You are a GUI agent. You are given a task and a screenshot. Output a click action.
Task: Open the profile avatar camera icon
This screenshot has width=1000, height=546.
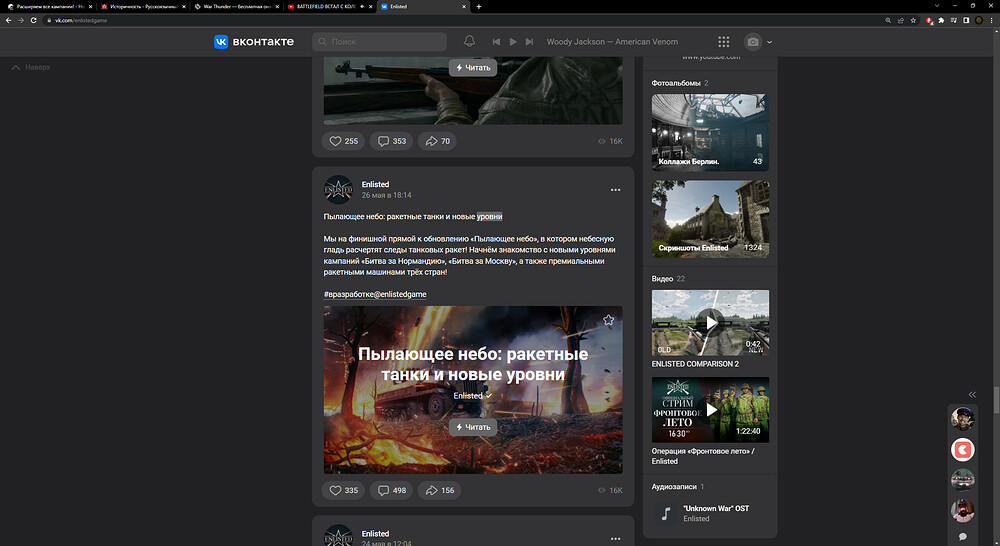pyautogui.click(x=753, y=41)
